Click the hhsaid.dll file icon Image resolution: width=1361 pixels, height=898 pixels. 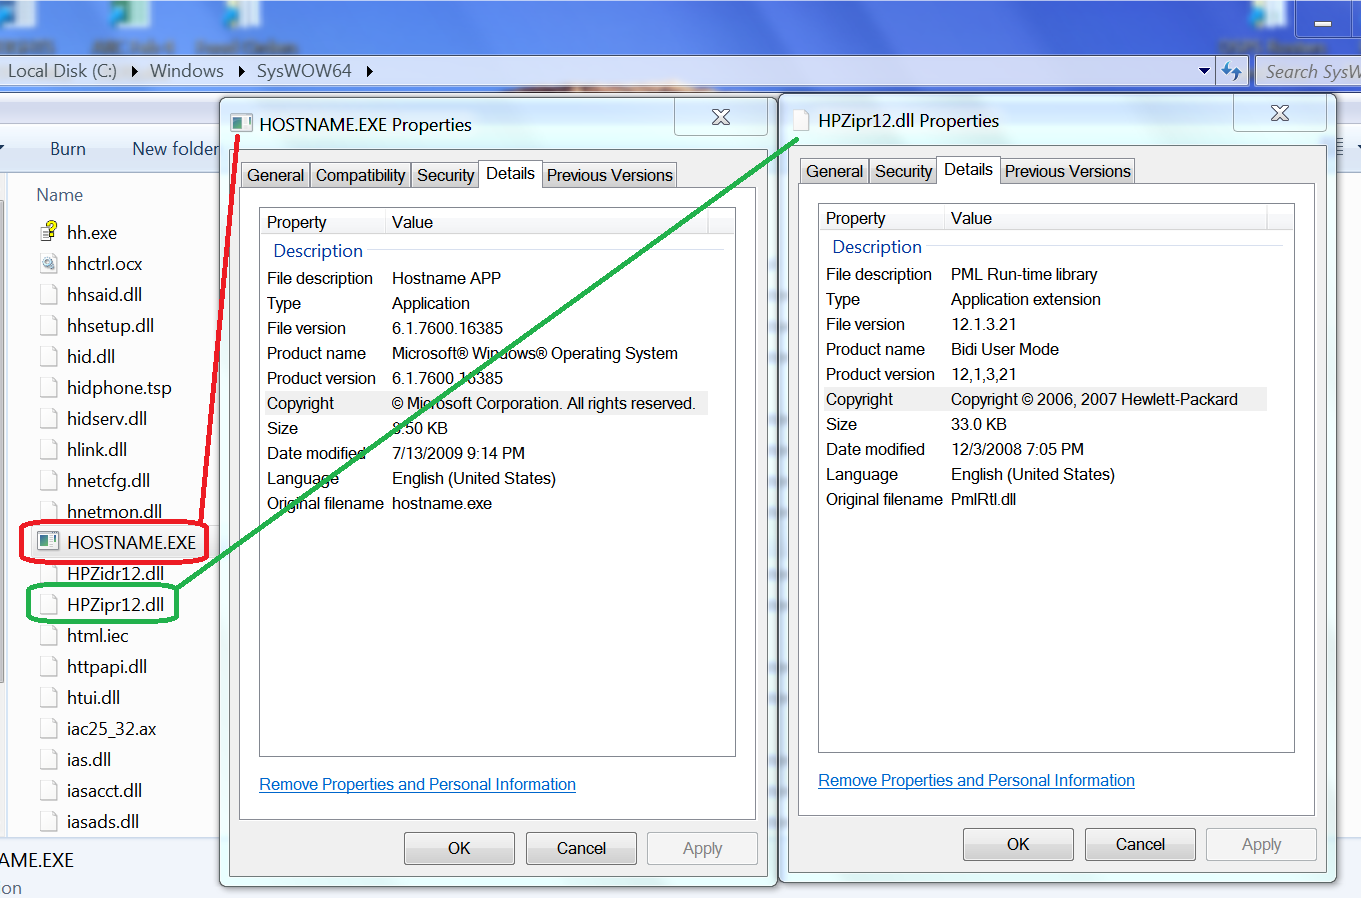(49, 294)
